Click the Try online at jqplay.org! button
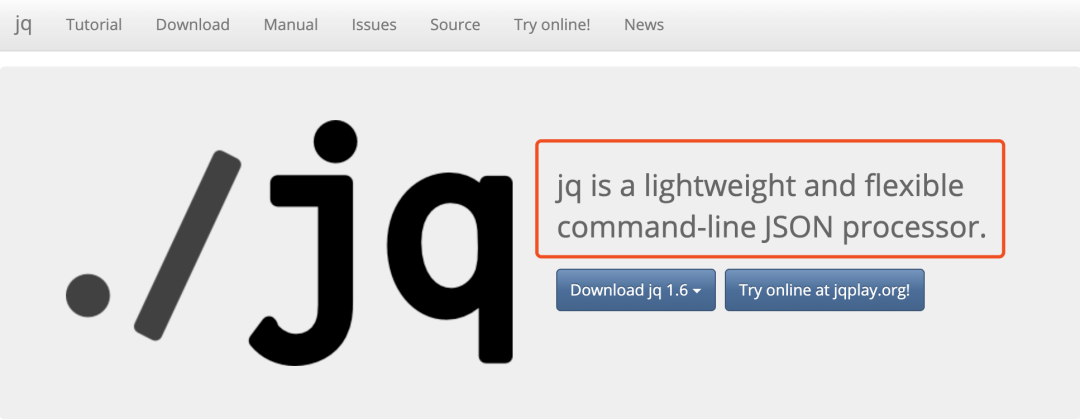1080x419 pixels. 824,290
